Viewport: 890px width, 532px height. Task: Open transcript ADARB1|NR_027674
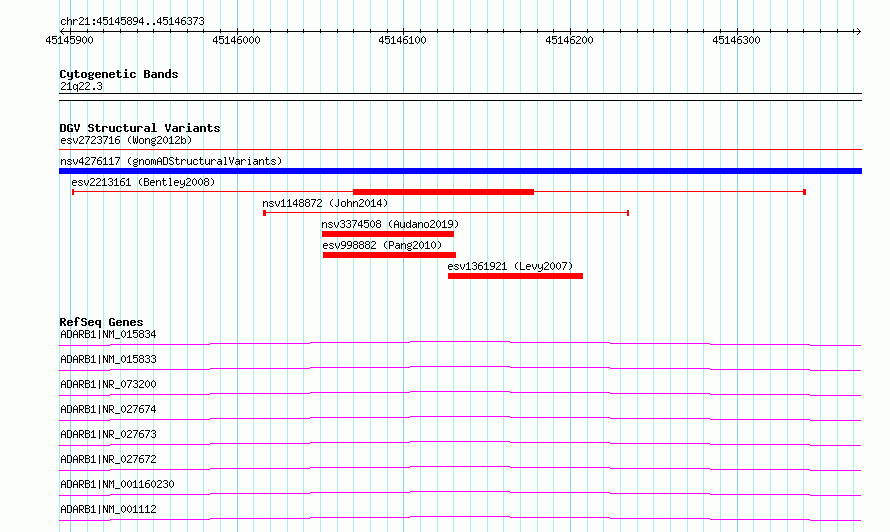[x=108, y=409]
